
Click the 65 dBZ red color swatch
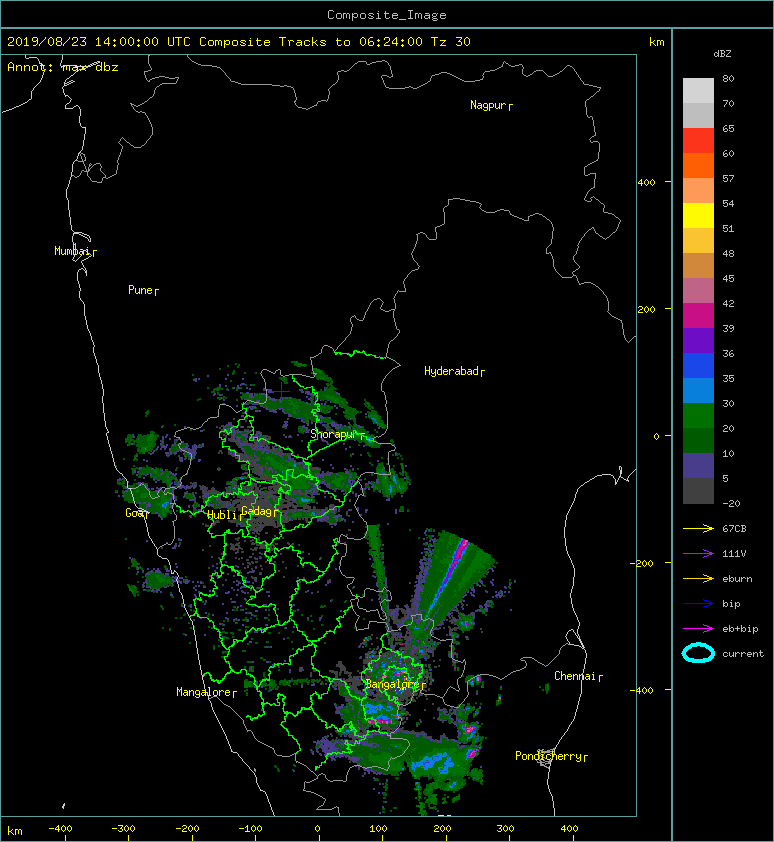click(698, 140)
